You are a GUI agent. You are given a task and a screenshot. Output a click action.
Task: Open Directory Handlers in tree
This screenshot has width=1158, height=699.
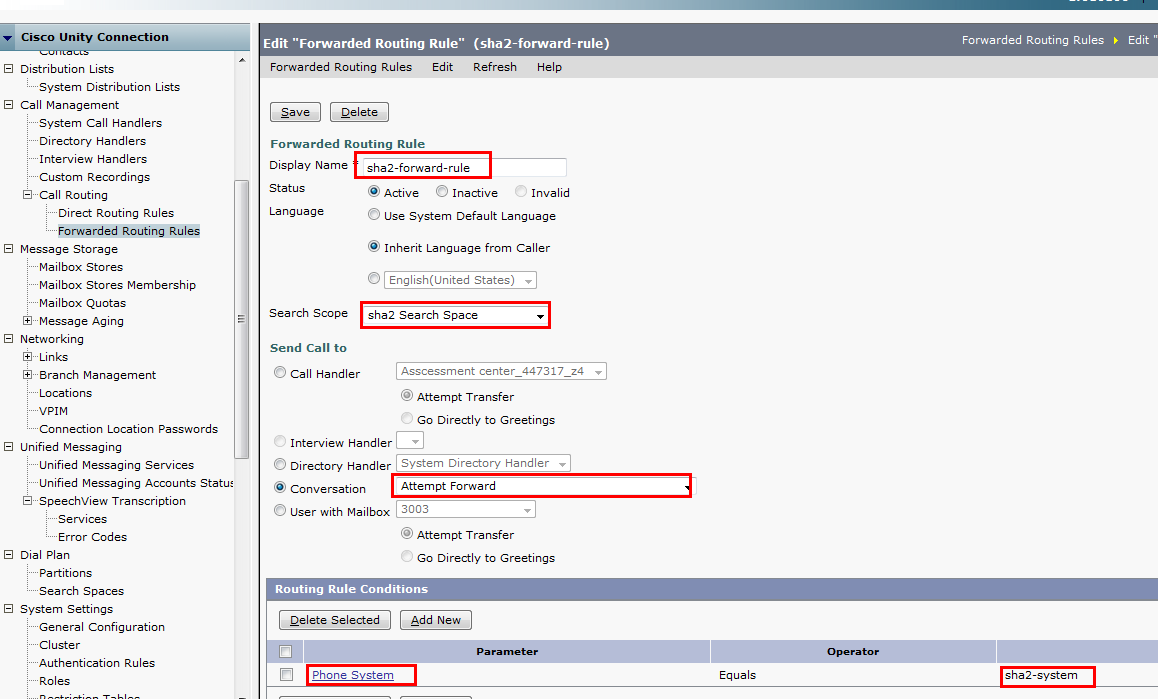click(x=92, y=141)
